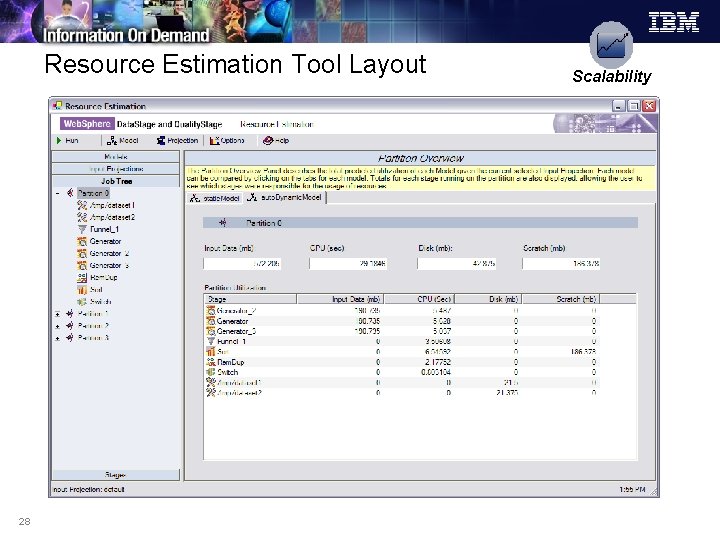Open the Model toolbar item

[x=122, y=141]
